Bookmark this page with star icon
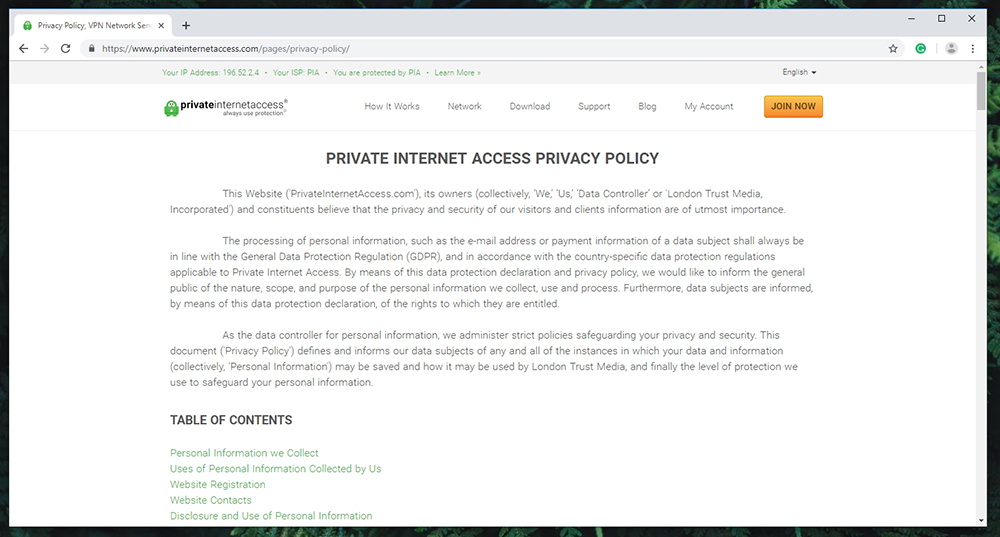This screenshot has height=537, width=1000. [x=893, y=48]
